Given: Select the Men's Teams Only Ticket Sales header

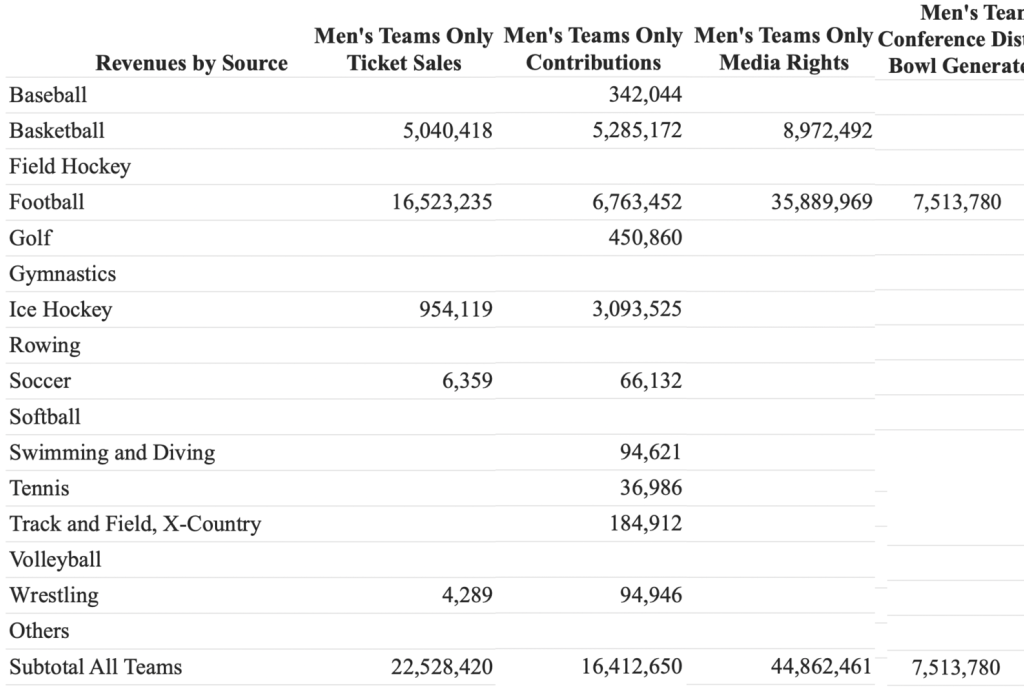Looking at the screenshot, I should pyautogui.click(x=404, y=50).
